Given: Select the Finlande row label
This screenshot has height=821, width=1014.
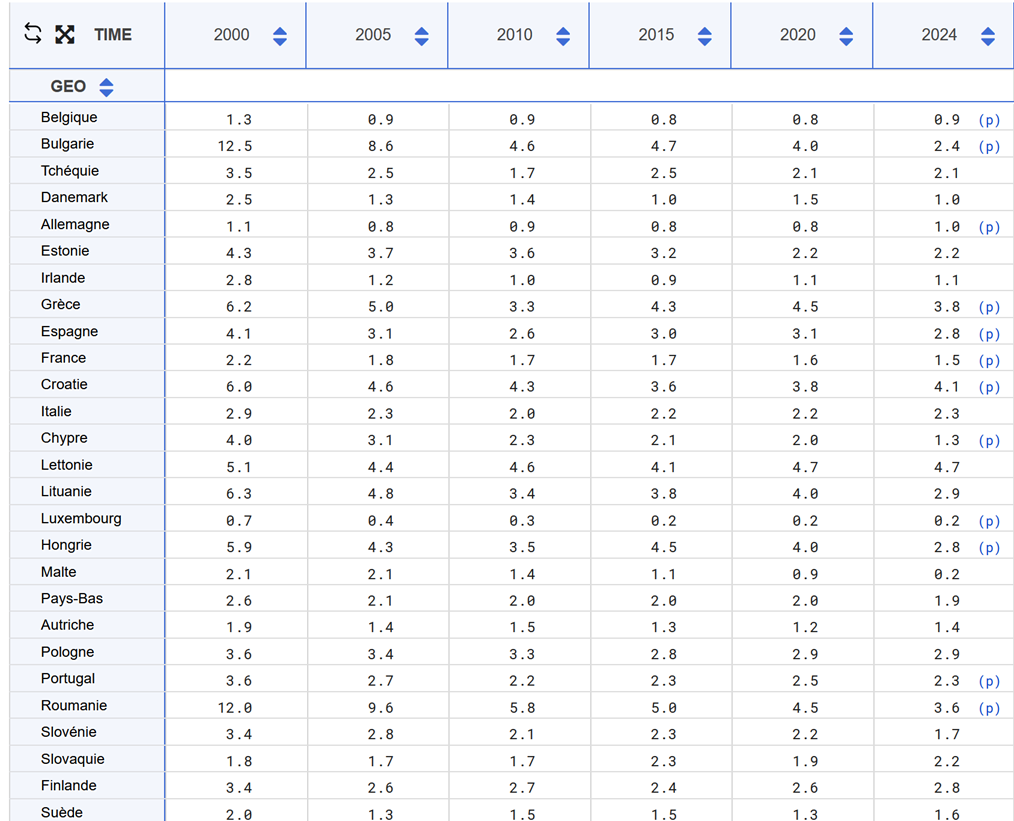Looking at the screenshot, I should (x=69, y=785).
